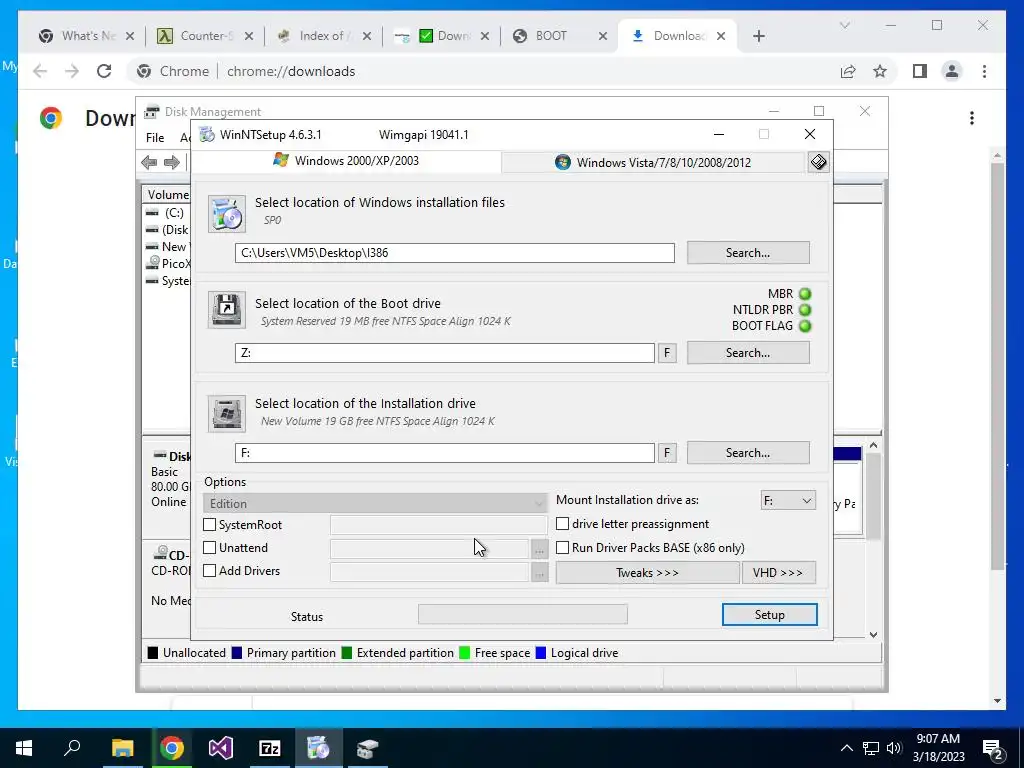Click the Chrome share page icon

point(848,71)
